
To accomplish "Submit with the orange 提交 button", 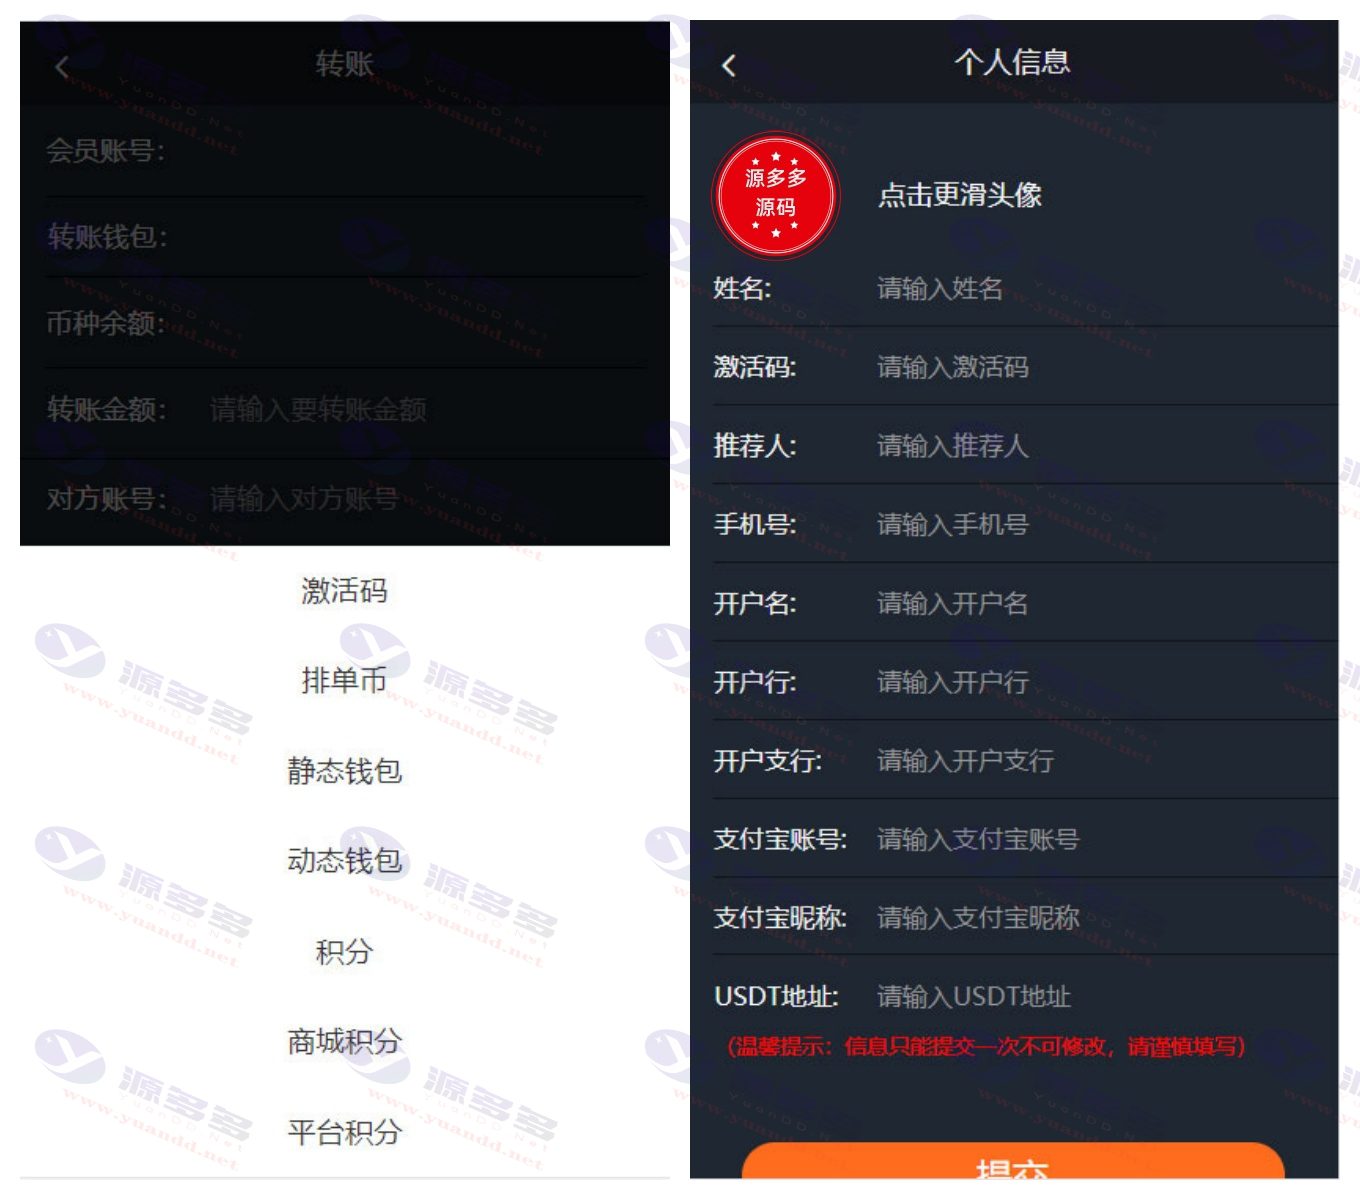I will 1013,1162.
